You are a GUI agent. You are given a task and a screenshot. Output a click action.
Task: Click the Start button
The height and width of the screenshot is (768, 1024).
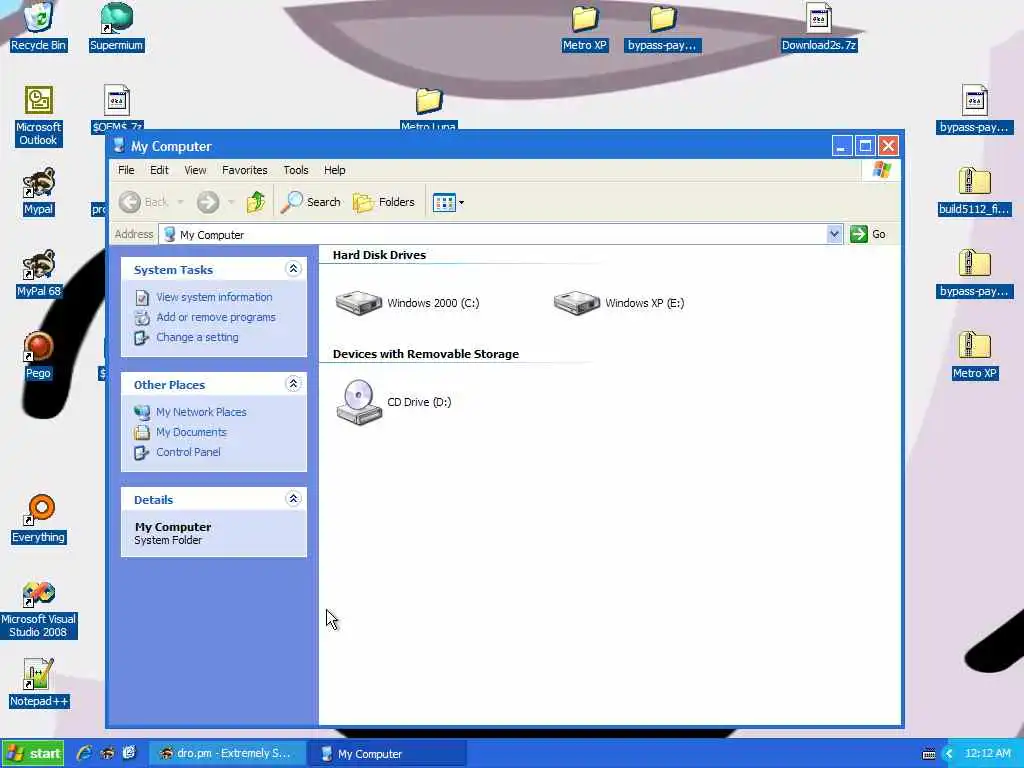(33, 754)
